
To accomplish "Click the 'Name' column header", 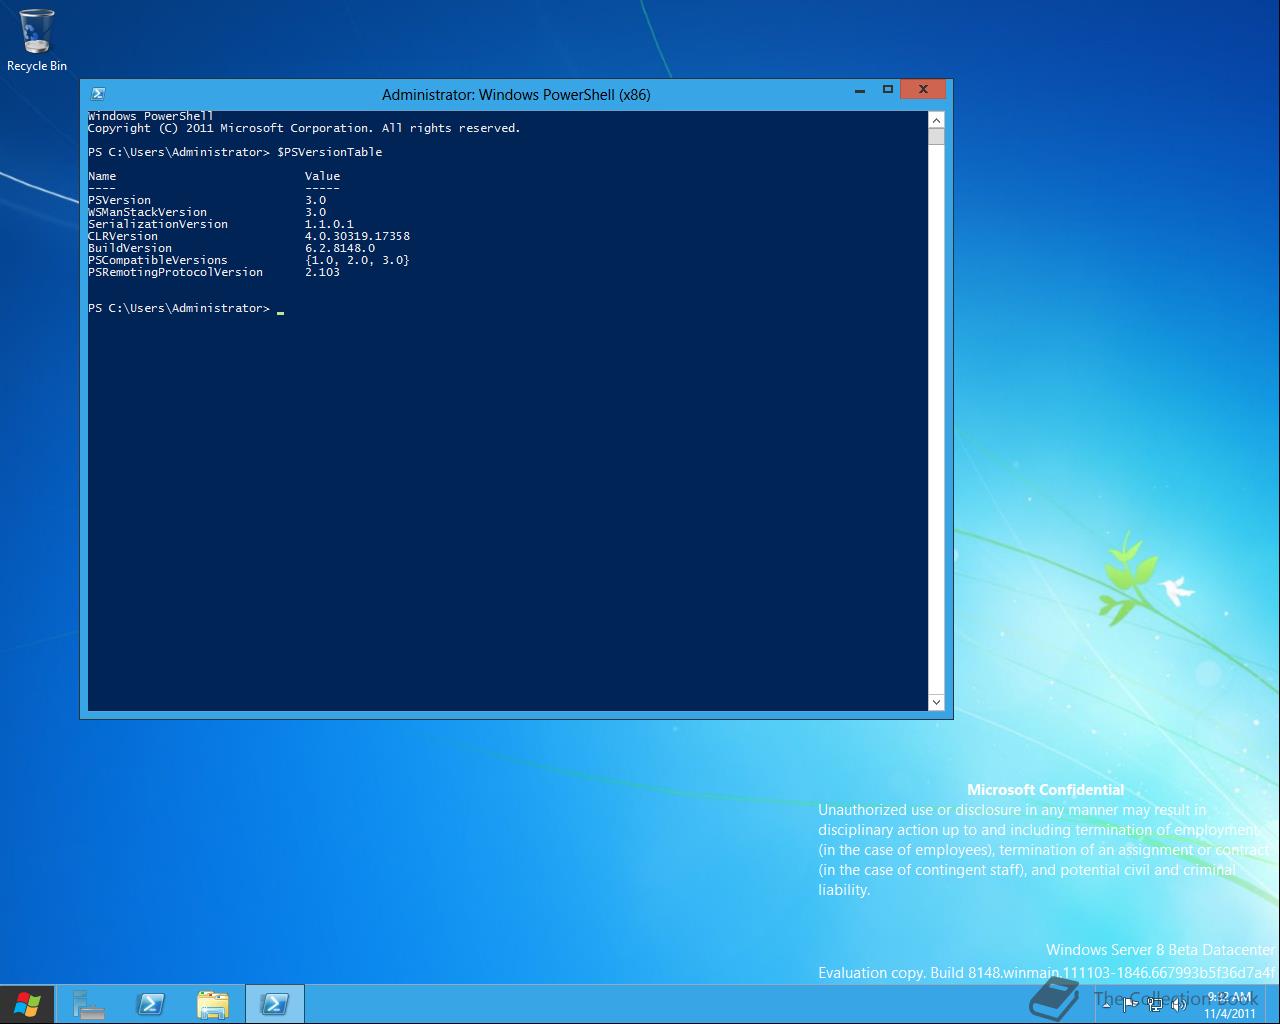I will click(x=102, y=176).
